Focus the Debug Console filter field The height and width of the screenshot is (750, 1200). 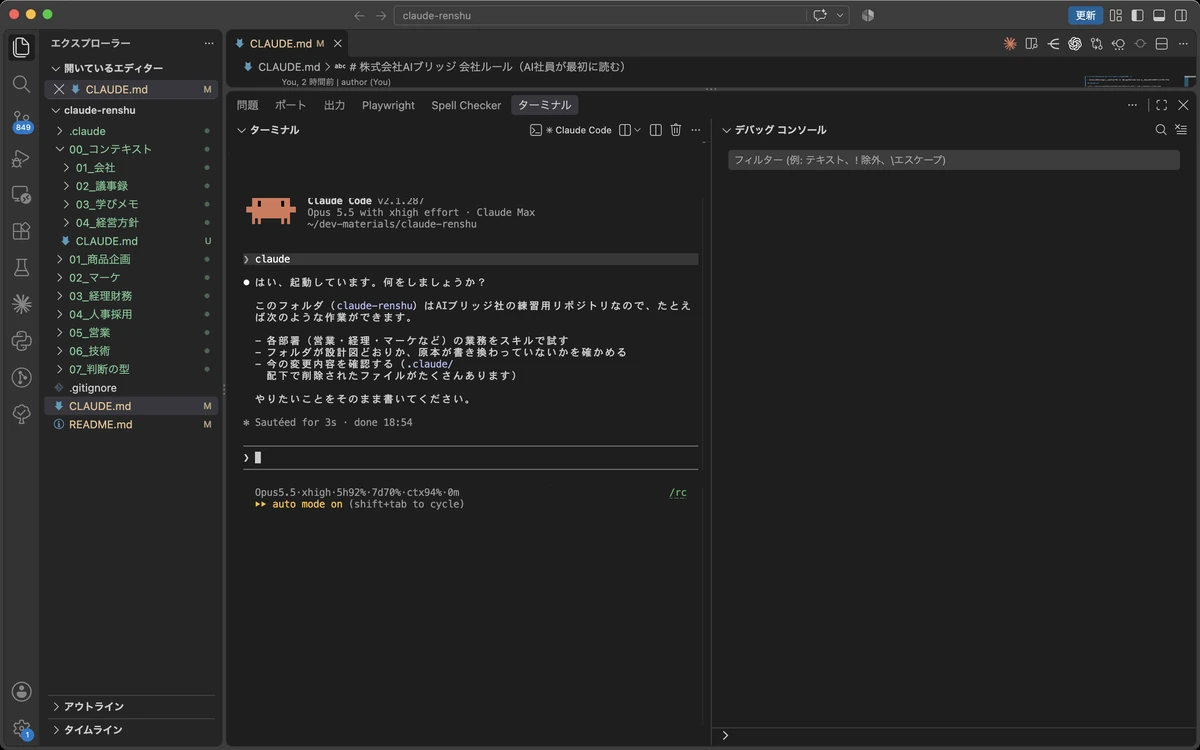pyautogui.click(x=953, y=160)
